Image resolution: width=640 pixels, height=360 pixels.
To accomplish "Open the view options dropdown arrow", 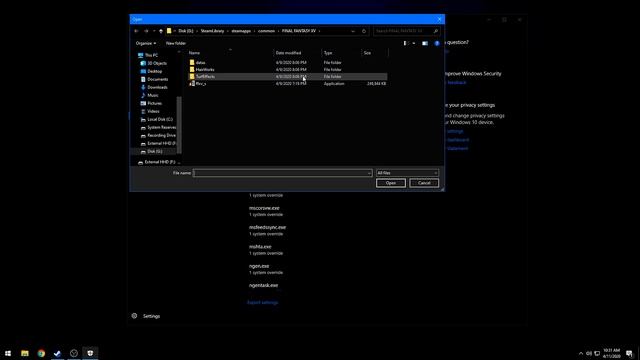I will pos(413,43).
